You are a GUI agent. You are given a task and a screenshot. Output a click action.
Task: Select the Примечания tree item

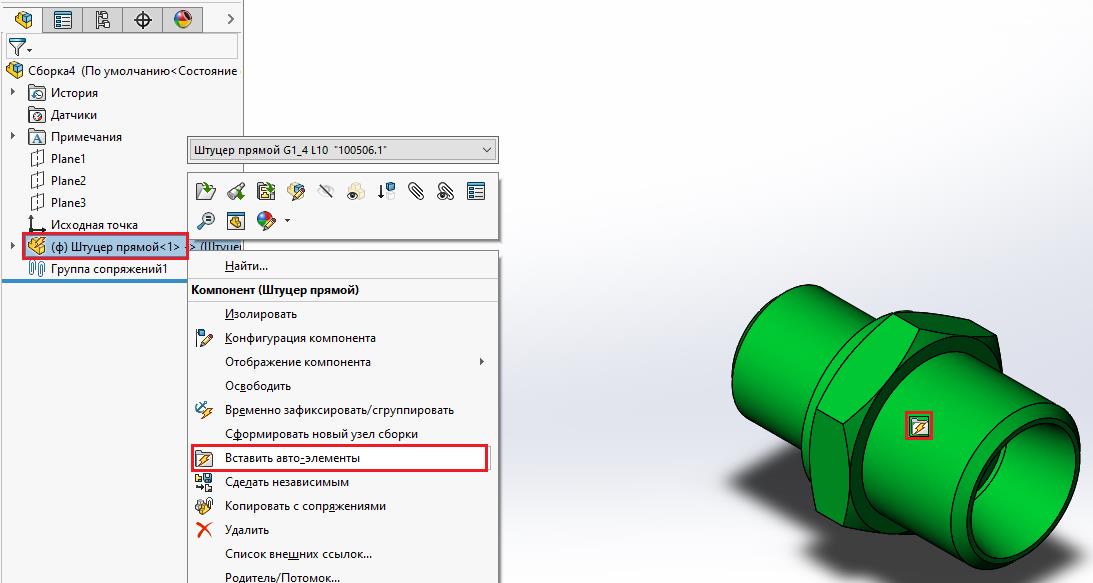86,137
